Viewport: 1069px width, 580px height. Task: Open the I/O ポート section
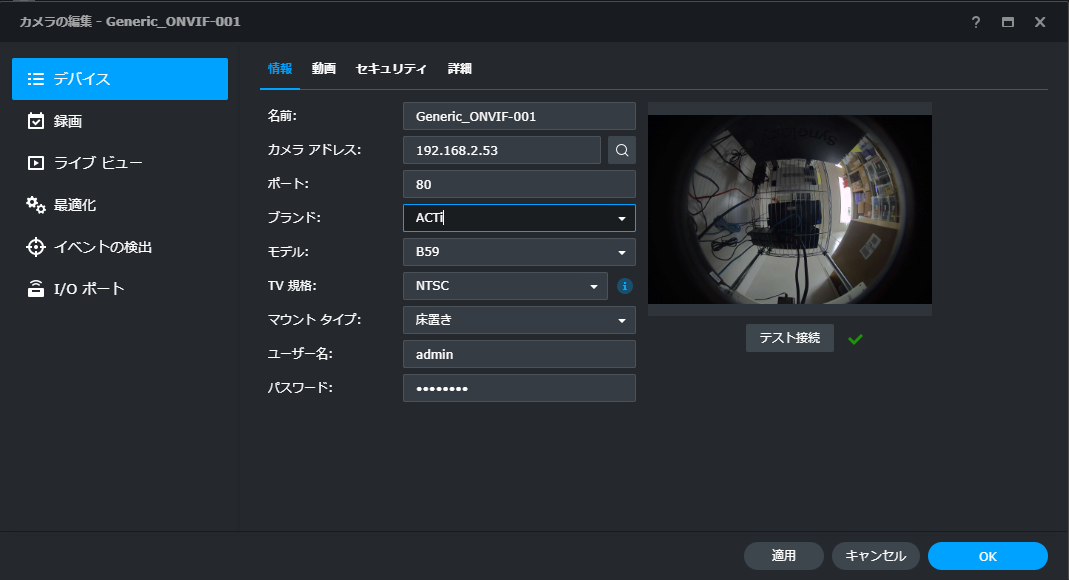tap(120, 289)
